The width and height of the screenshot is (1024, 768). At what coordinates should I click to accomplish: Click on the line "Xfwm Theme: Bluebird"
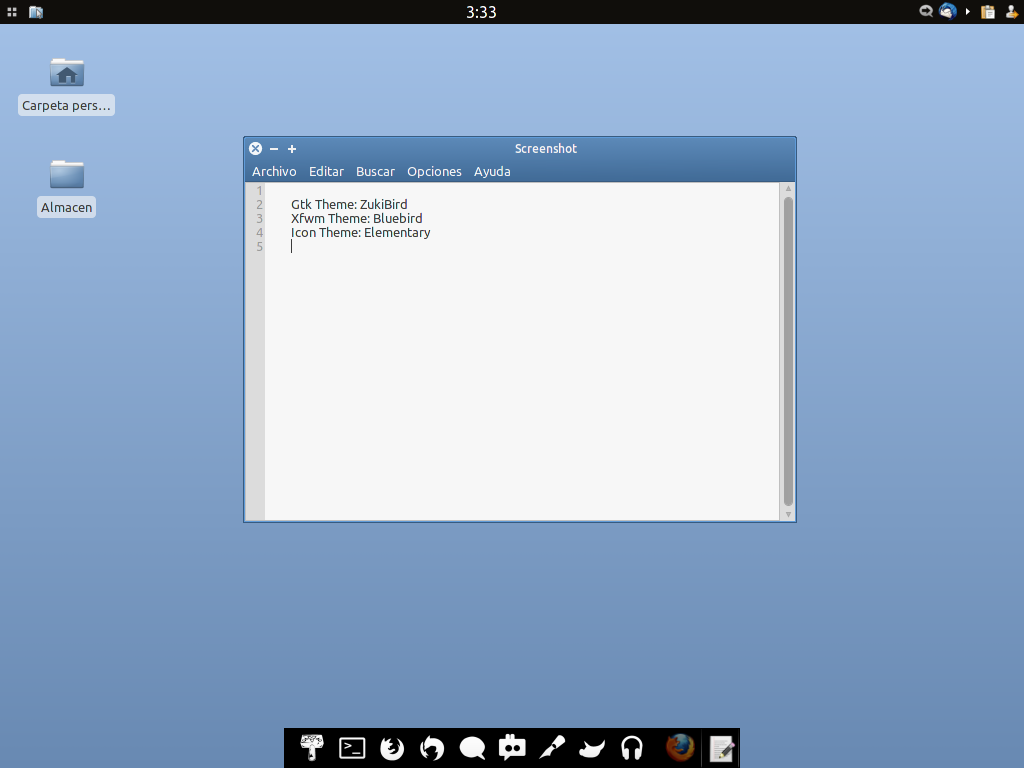coord(357,218)
